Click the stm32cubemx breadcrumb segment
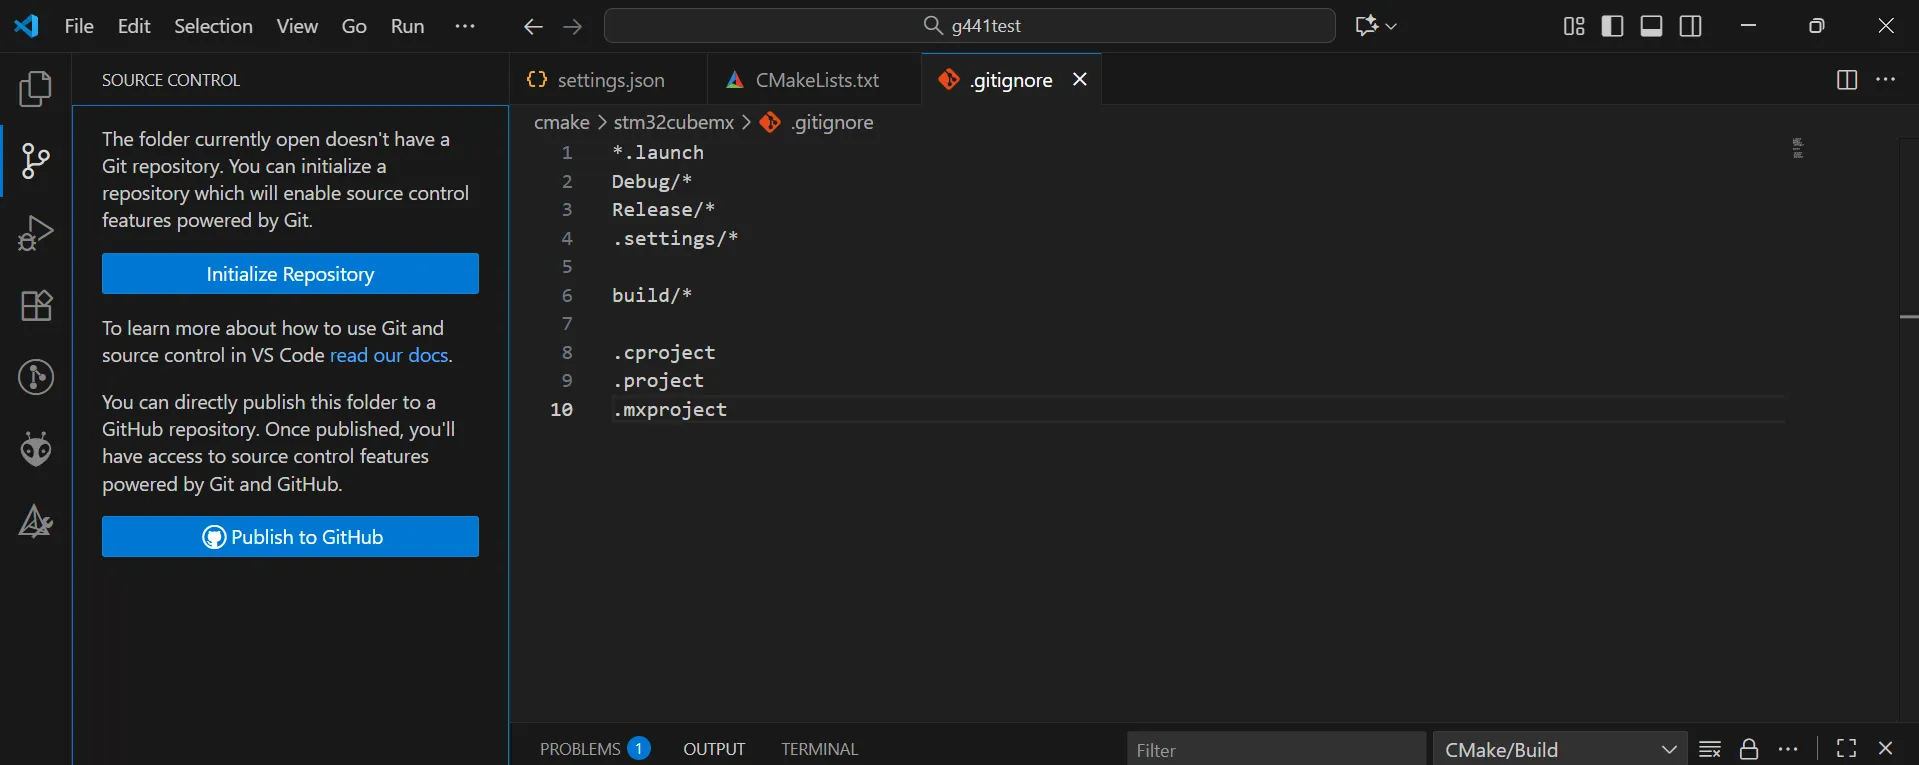This screenshot has height=765, width=1919. (x=673, y=122)
